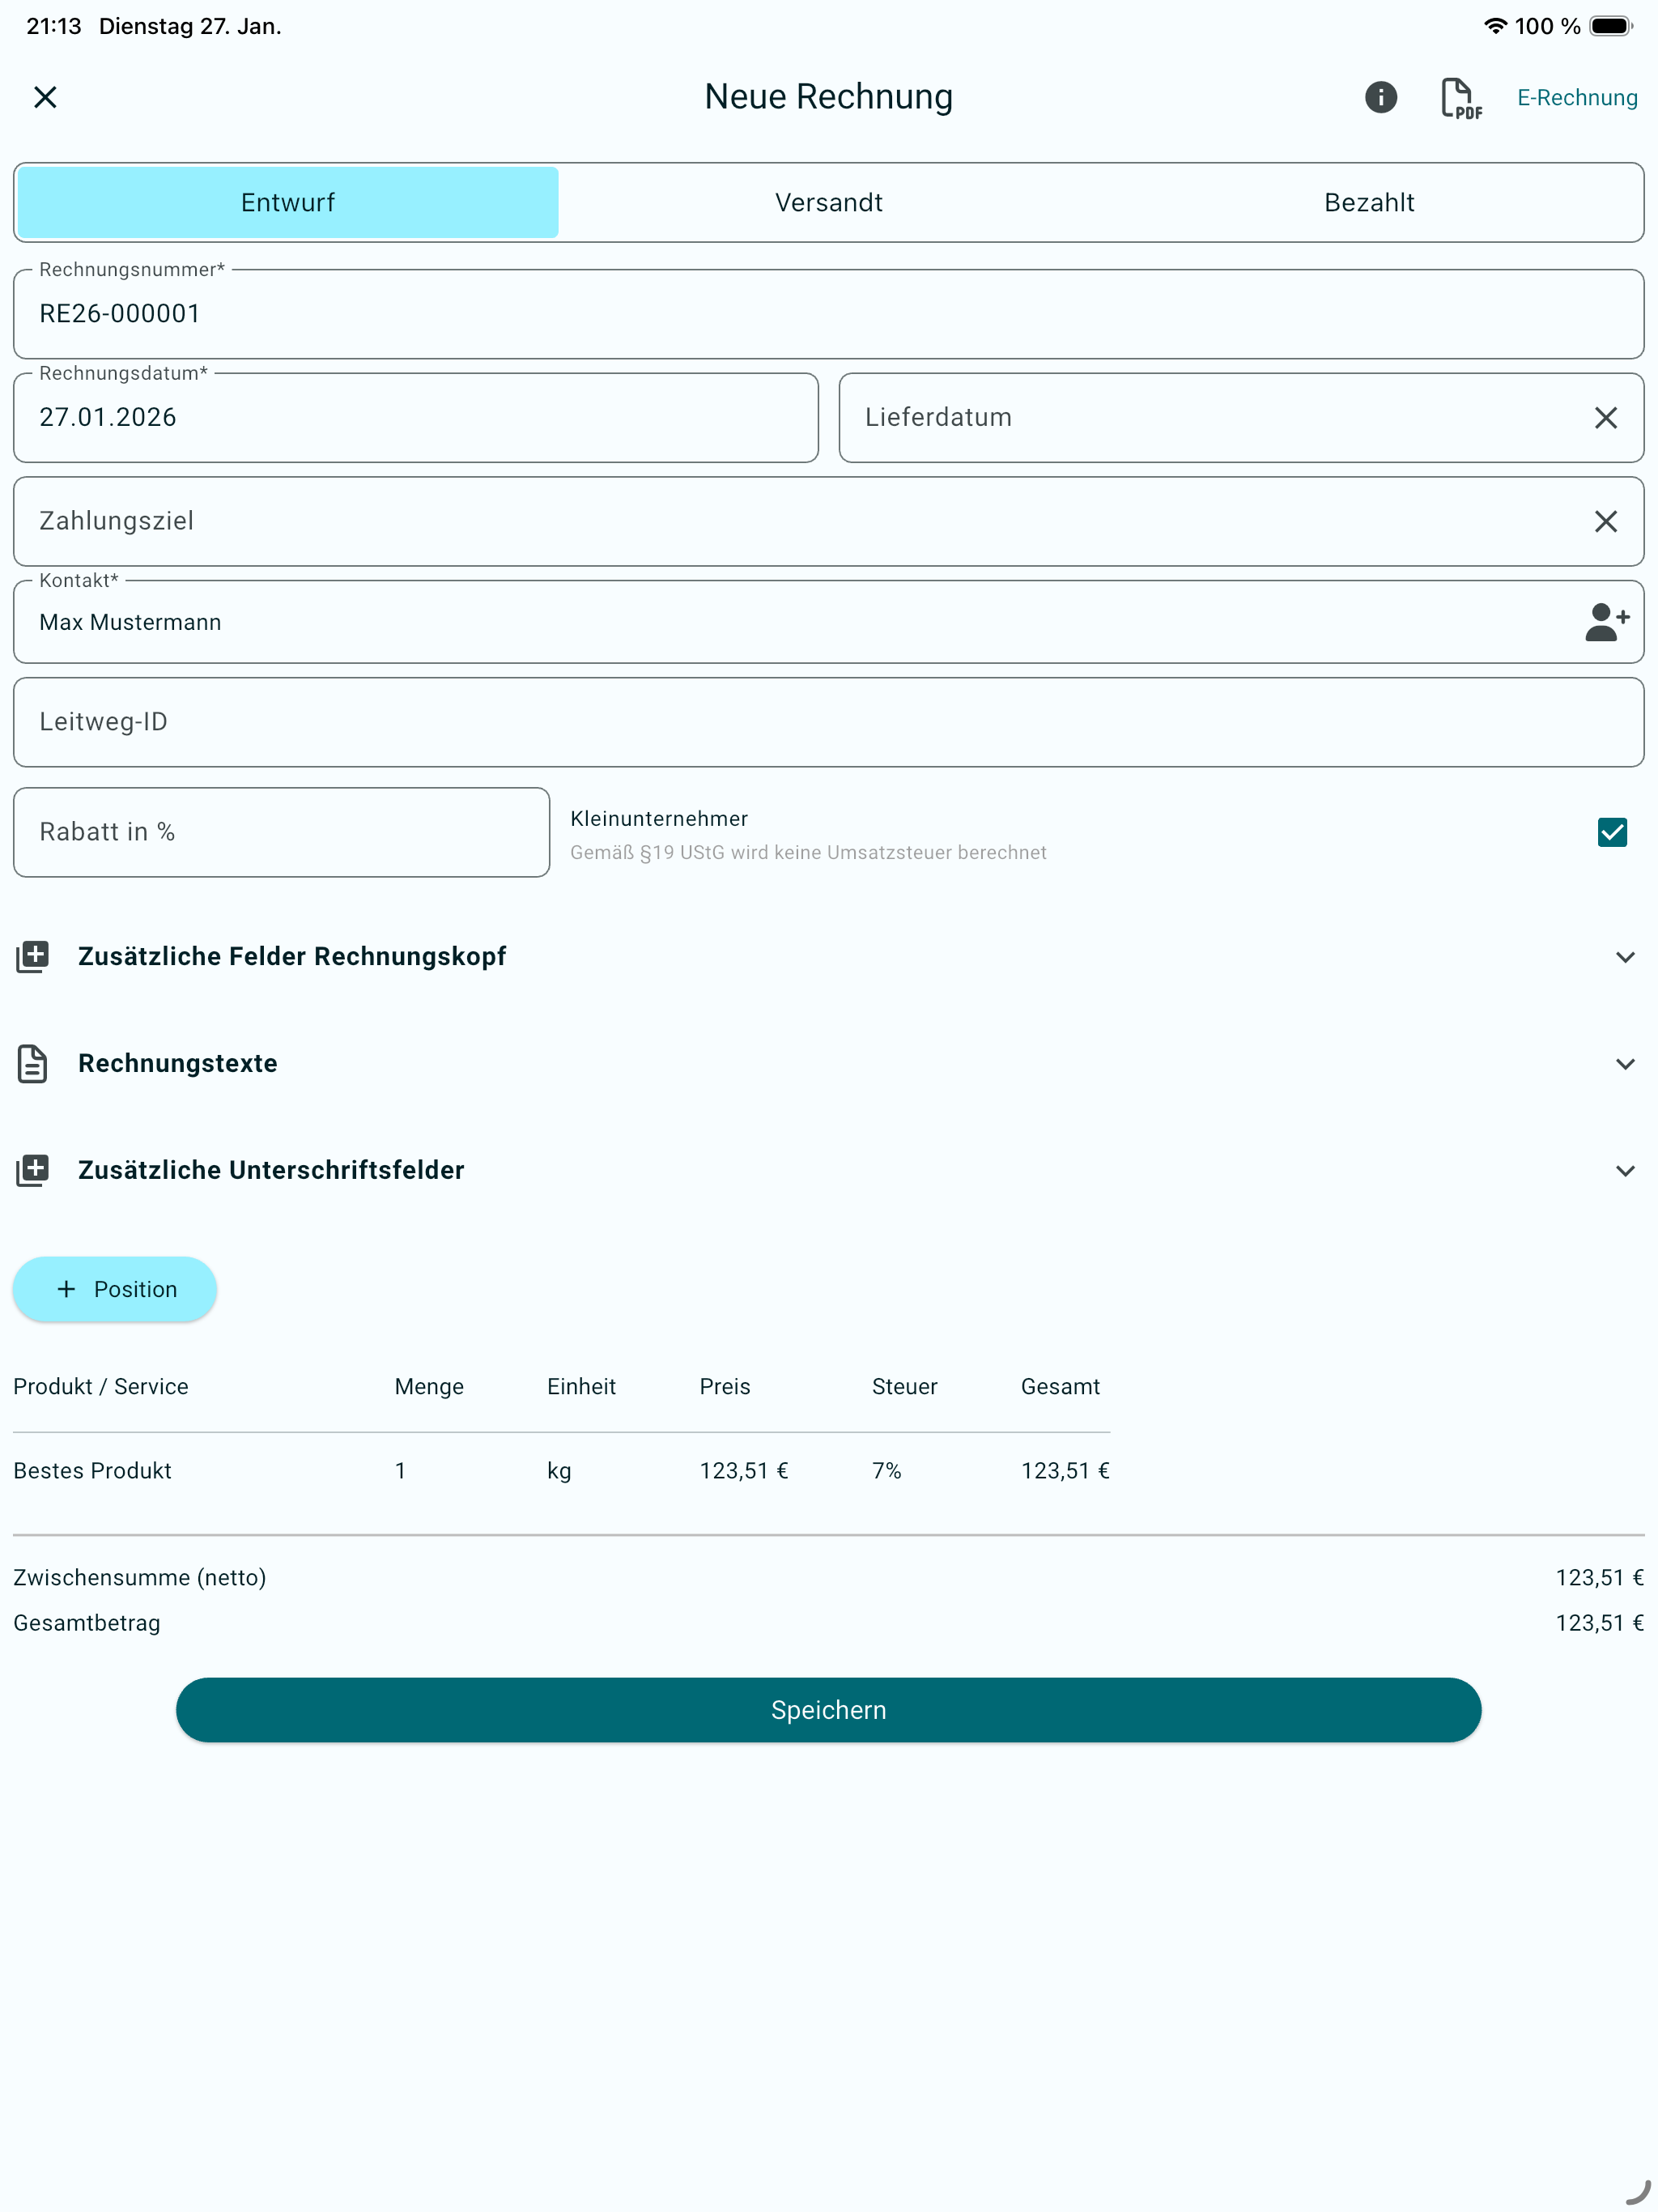Switch to the Versandt tab

(828, 202)
